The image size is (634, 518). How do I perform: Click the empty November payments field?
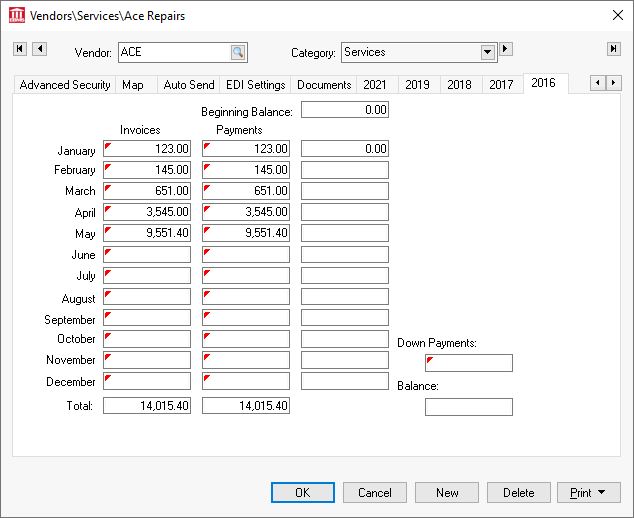(x=246, y=360)
